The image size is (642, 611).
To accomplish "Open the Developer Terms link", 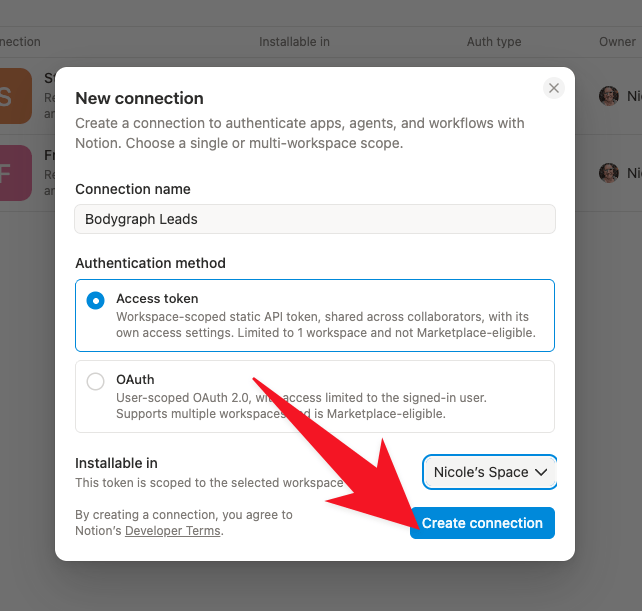I will tap(172, 531).
